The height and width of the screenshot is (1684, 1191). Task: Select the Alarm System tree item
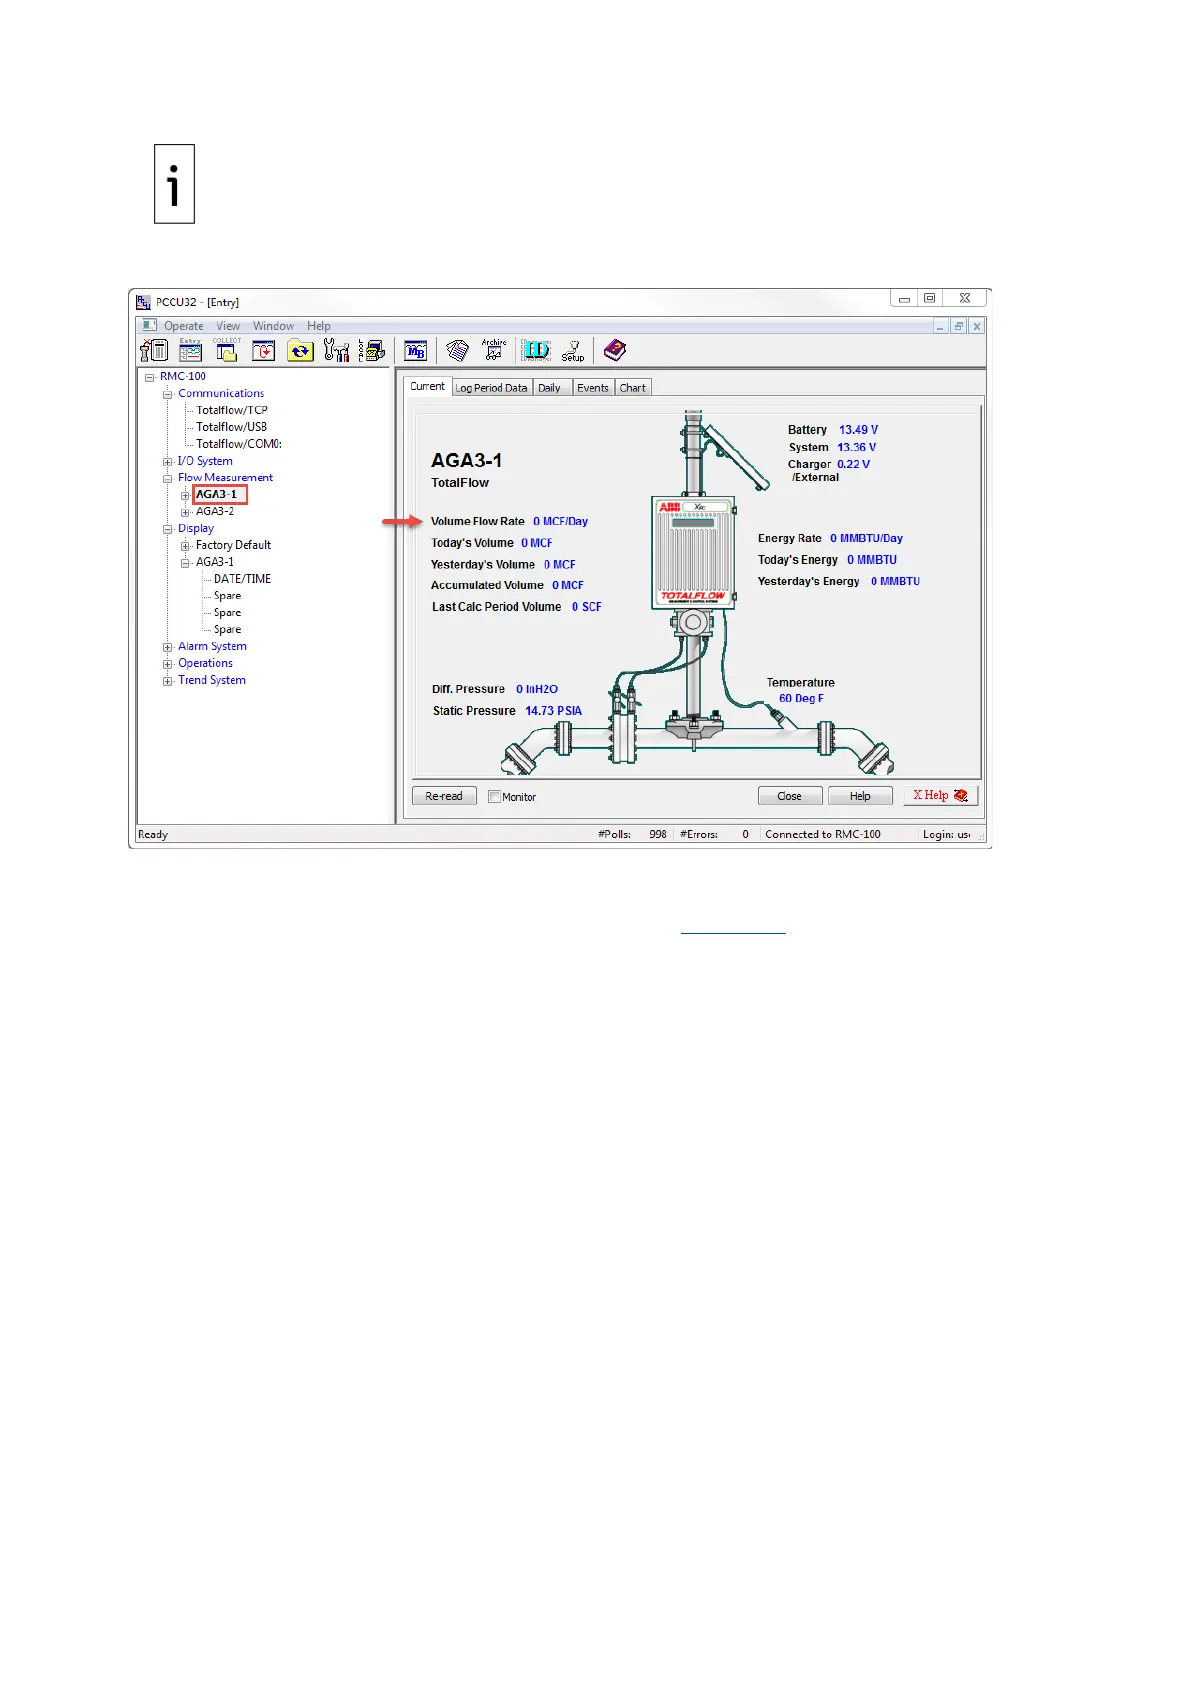coord(212,646)
